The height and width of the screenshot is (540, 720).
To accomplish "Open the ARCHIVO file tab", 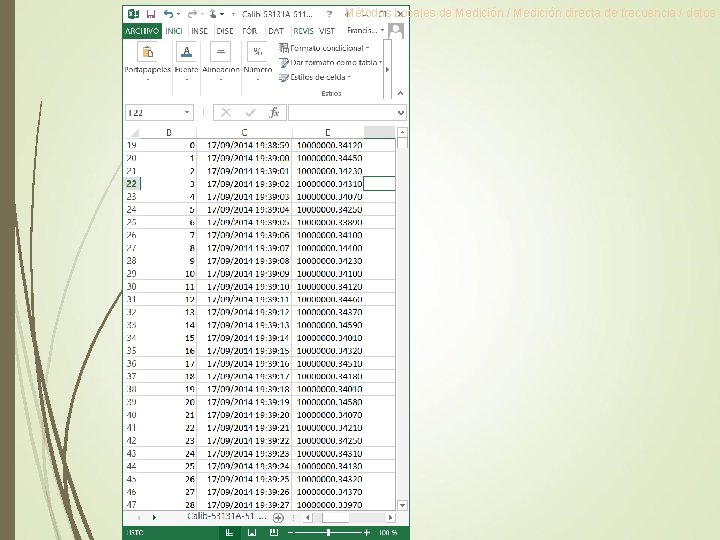I will (142, 31).
